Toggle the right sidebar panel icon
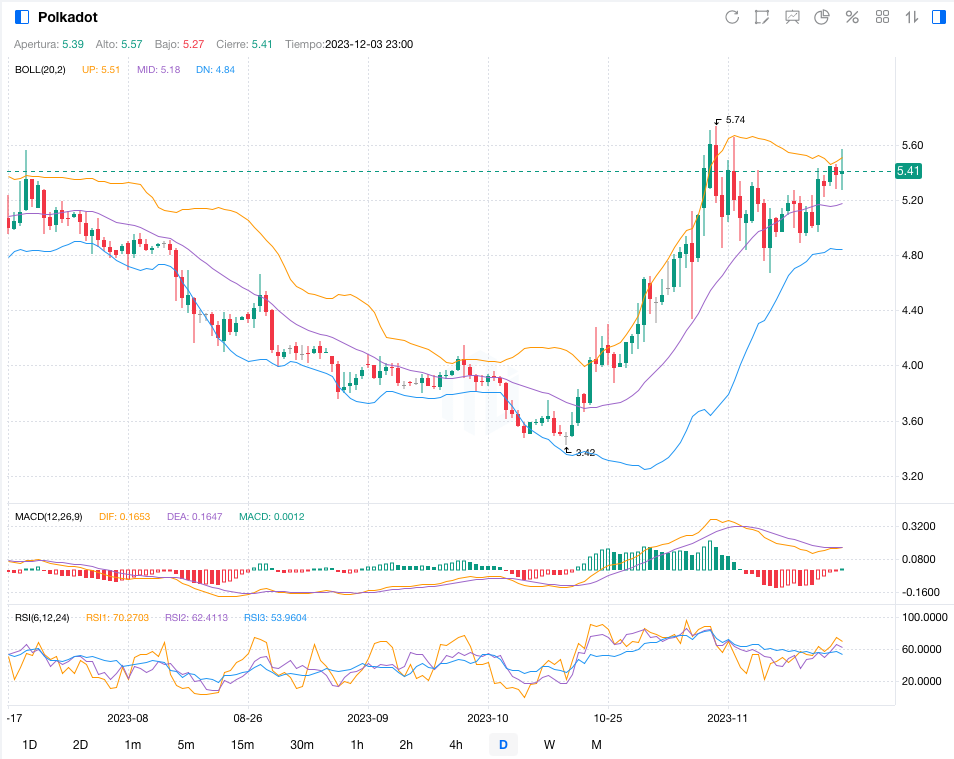The image size is (954, 759). click(938, 17)
